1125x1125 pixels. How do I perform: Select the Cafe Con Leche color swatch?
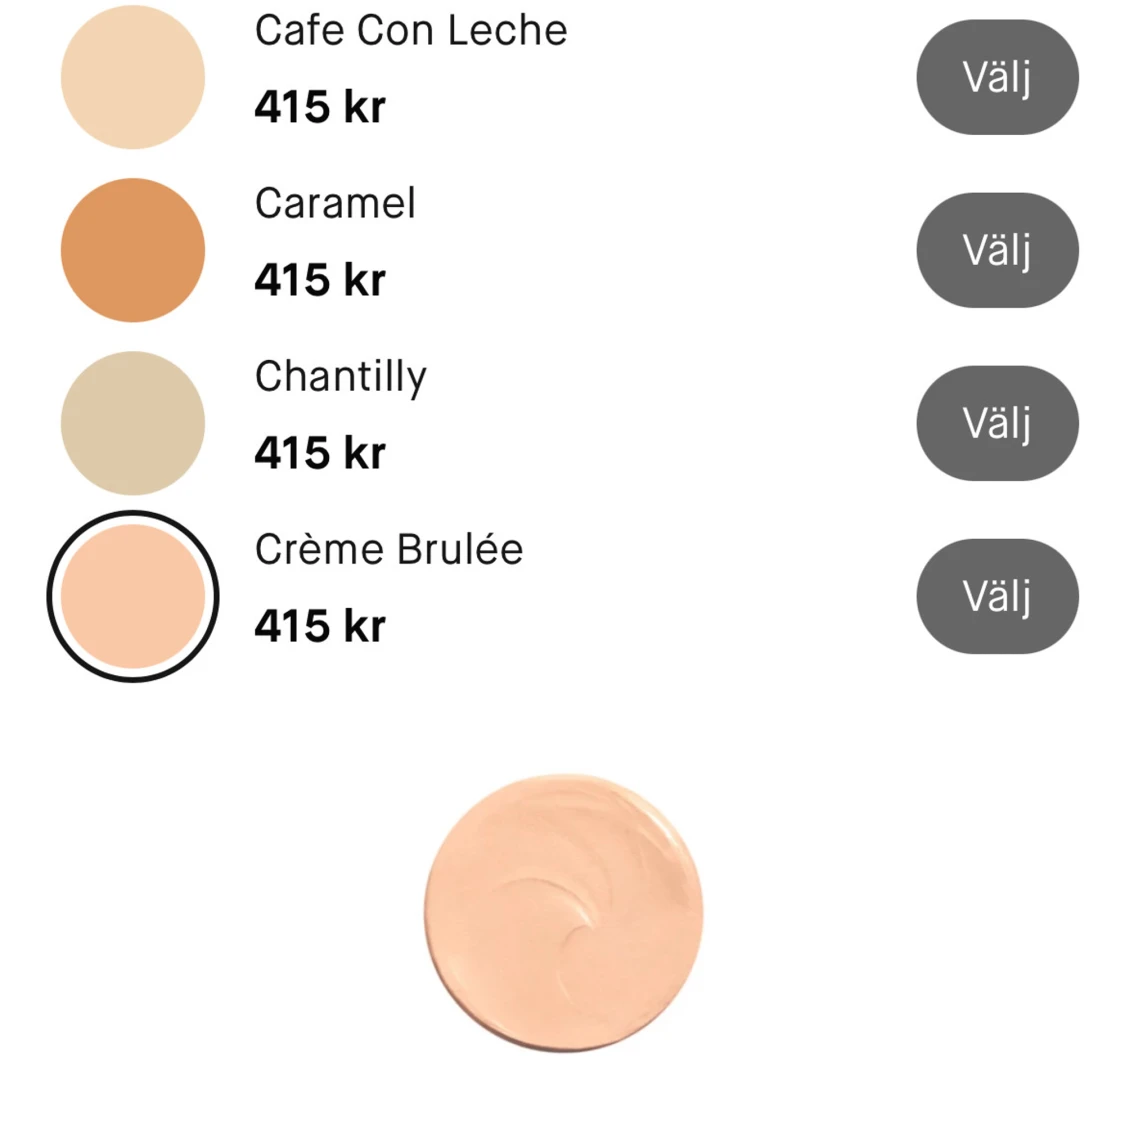tap(133, 77)
